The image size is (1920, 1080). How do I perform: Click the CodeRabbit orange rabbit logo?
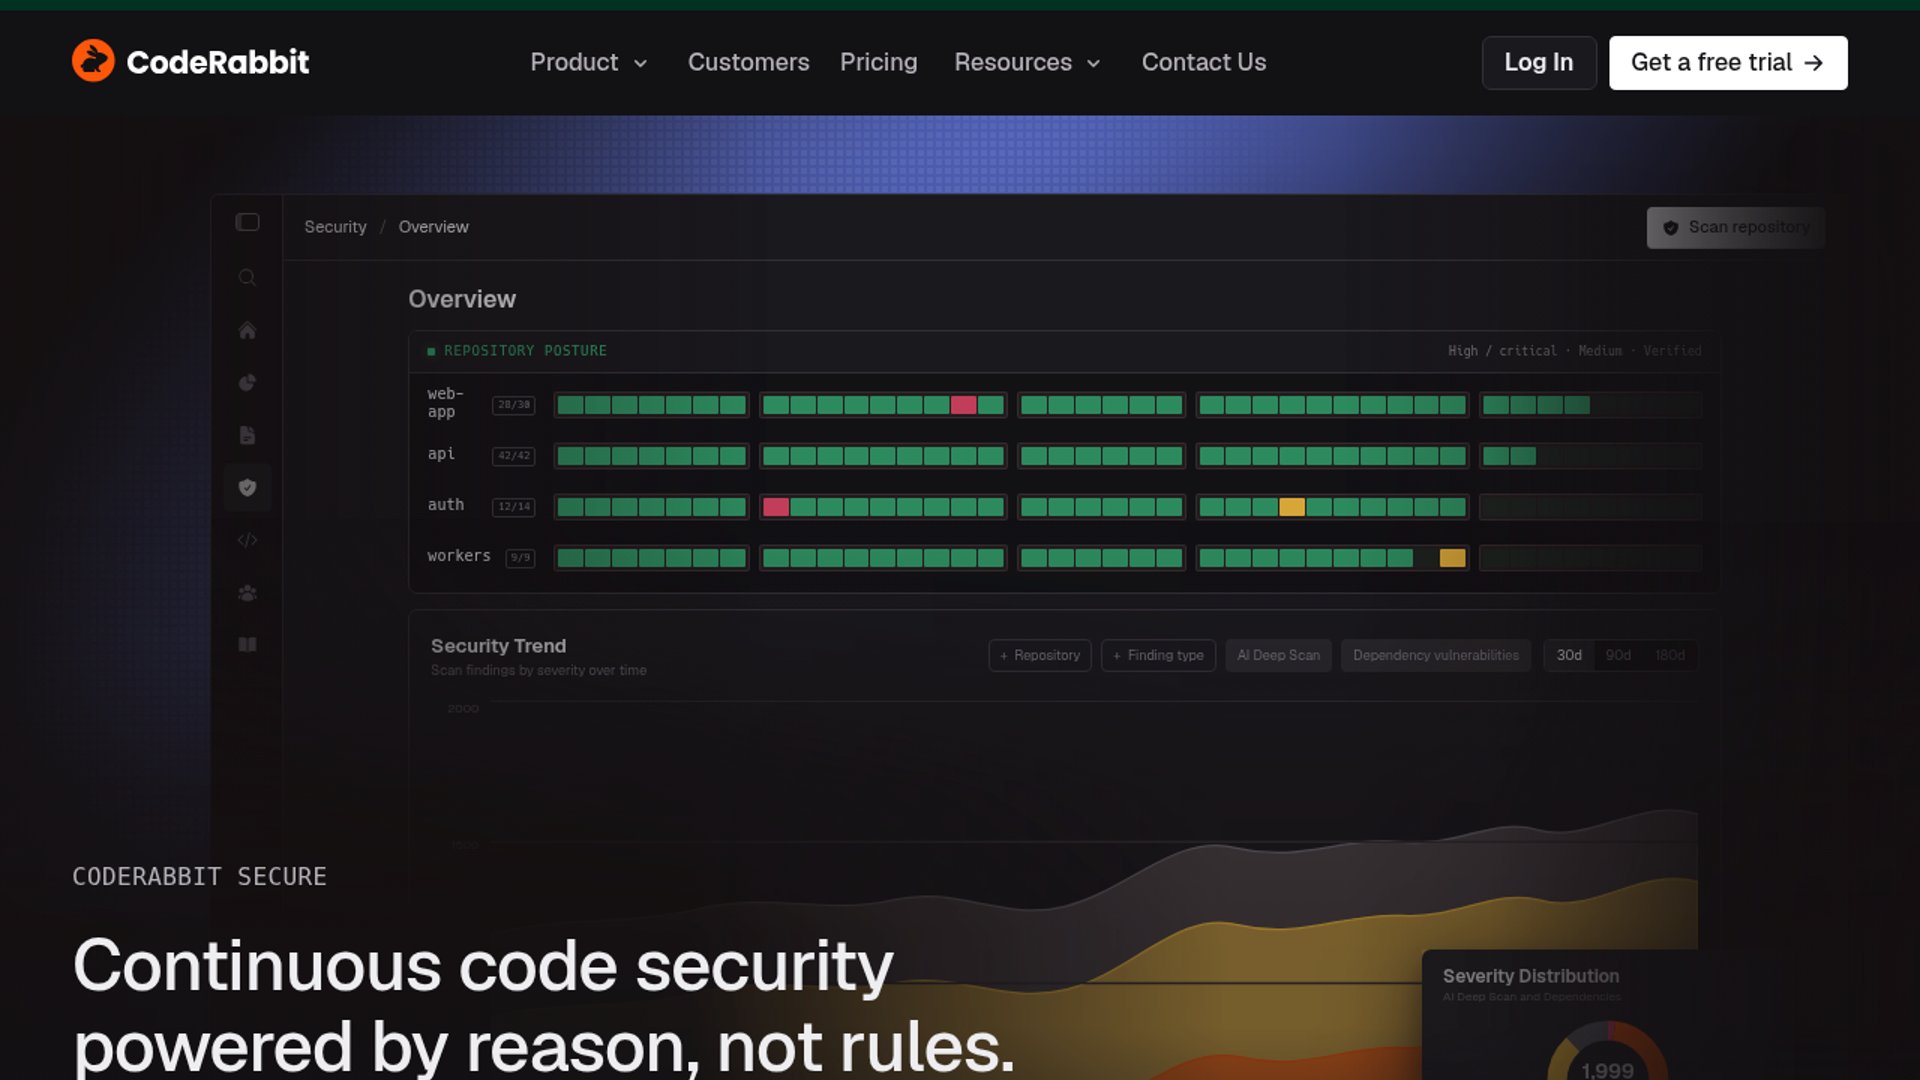(x=93, y=61)
